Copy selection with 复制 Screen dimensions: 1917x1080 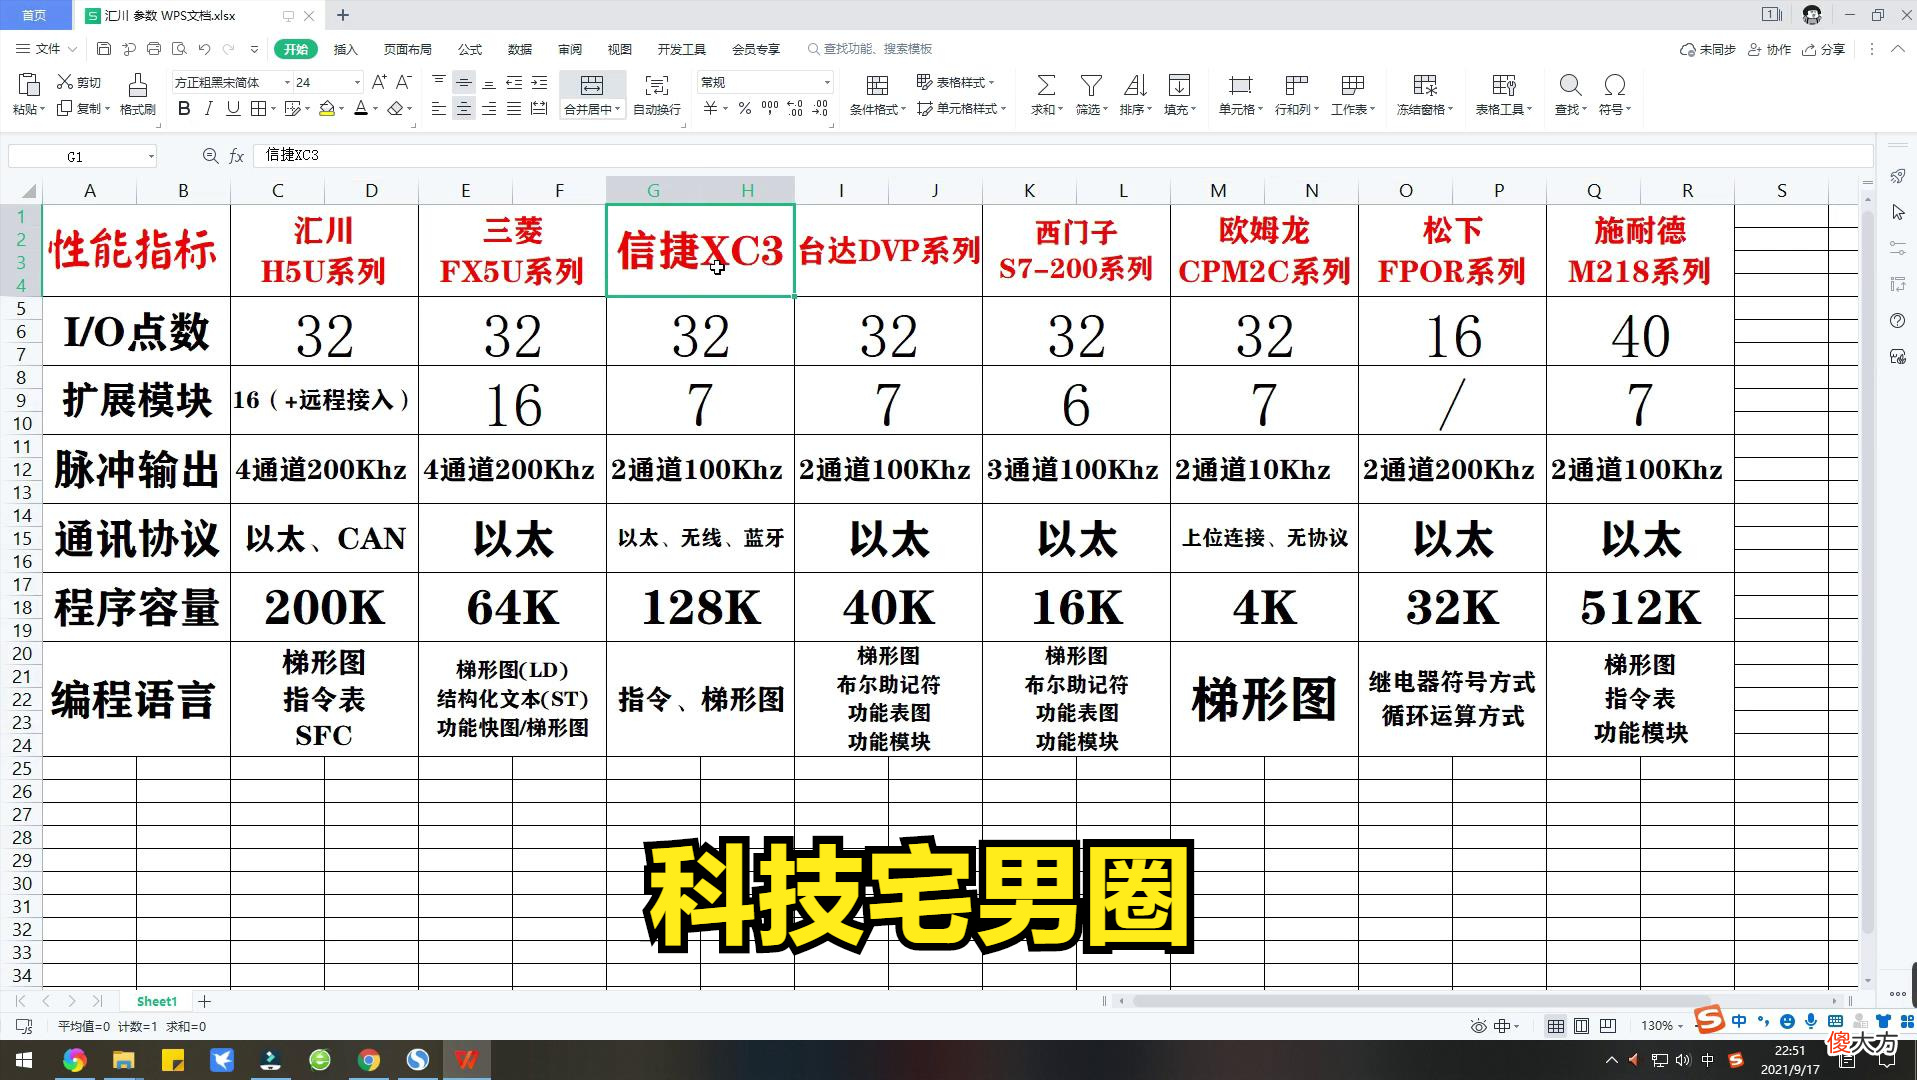coord(82,108)
